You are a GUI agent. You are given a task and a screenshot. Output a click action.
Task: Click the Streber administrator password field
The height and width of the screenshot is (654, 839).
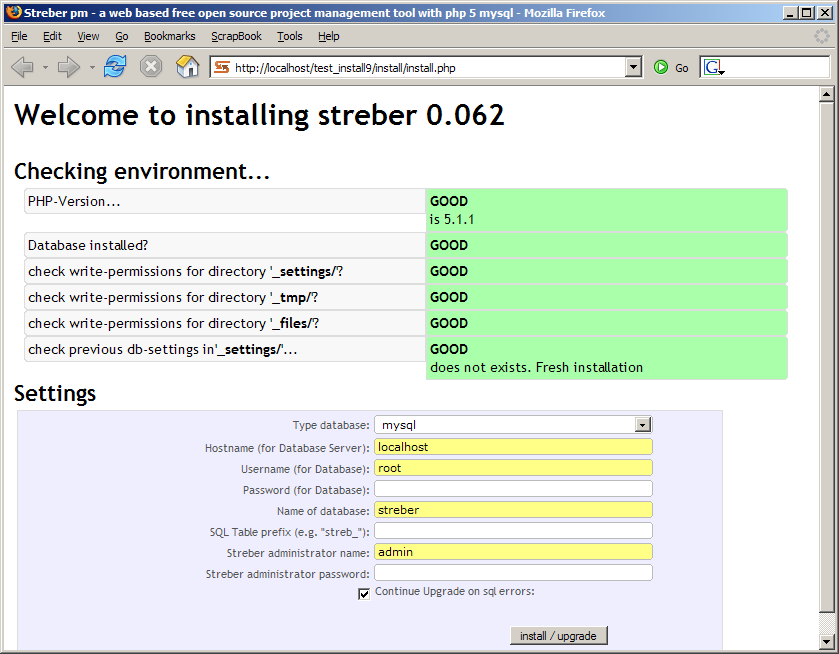(513, 573)
